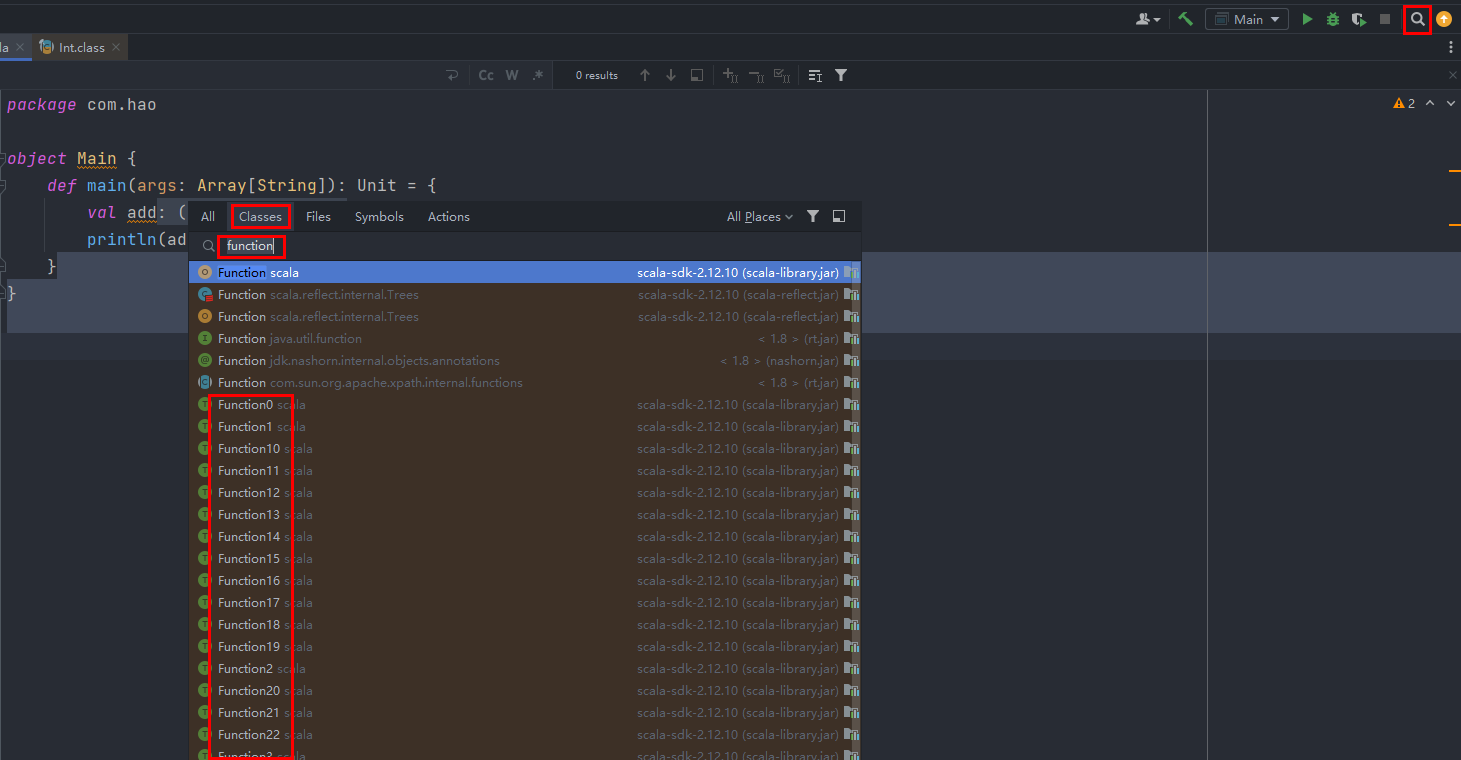Go to next occurrence down arrow
1461x760 pixels.
pyautogui.click(x=671, y=75)
